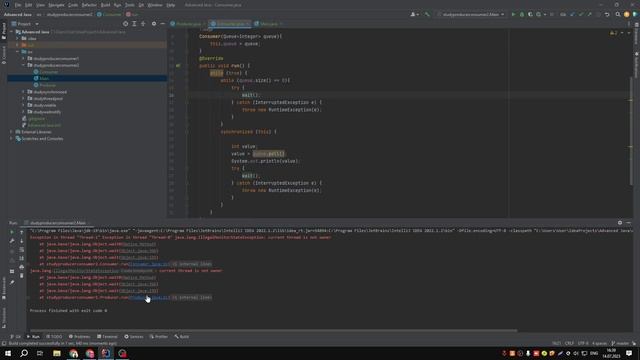The width and height of the screenshot is (640, 360).
Task: Open the Producer.java link in stack trace
Action: 148,298
